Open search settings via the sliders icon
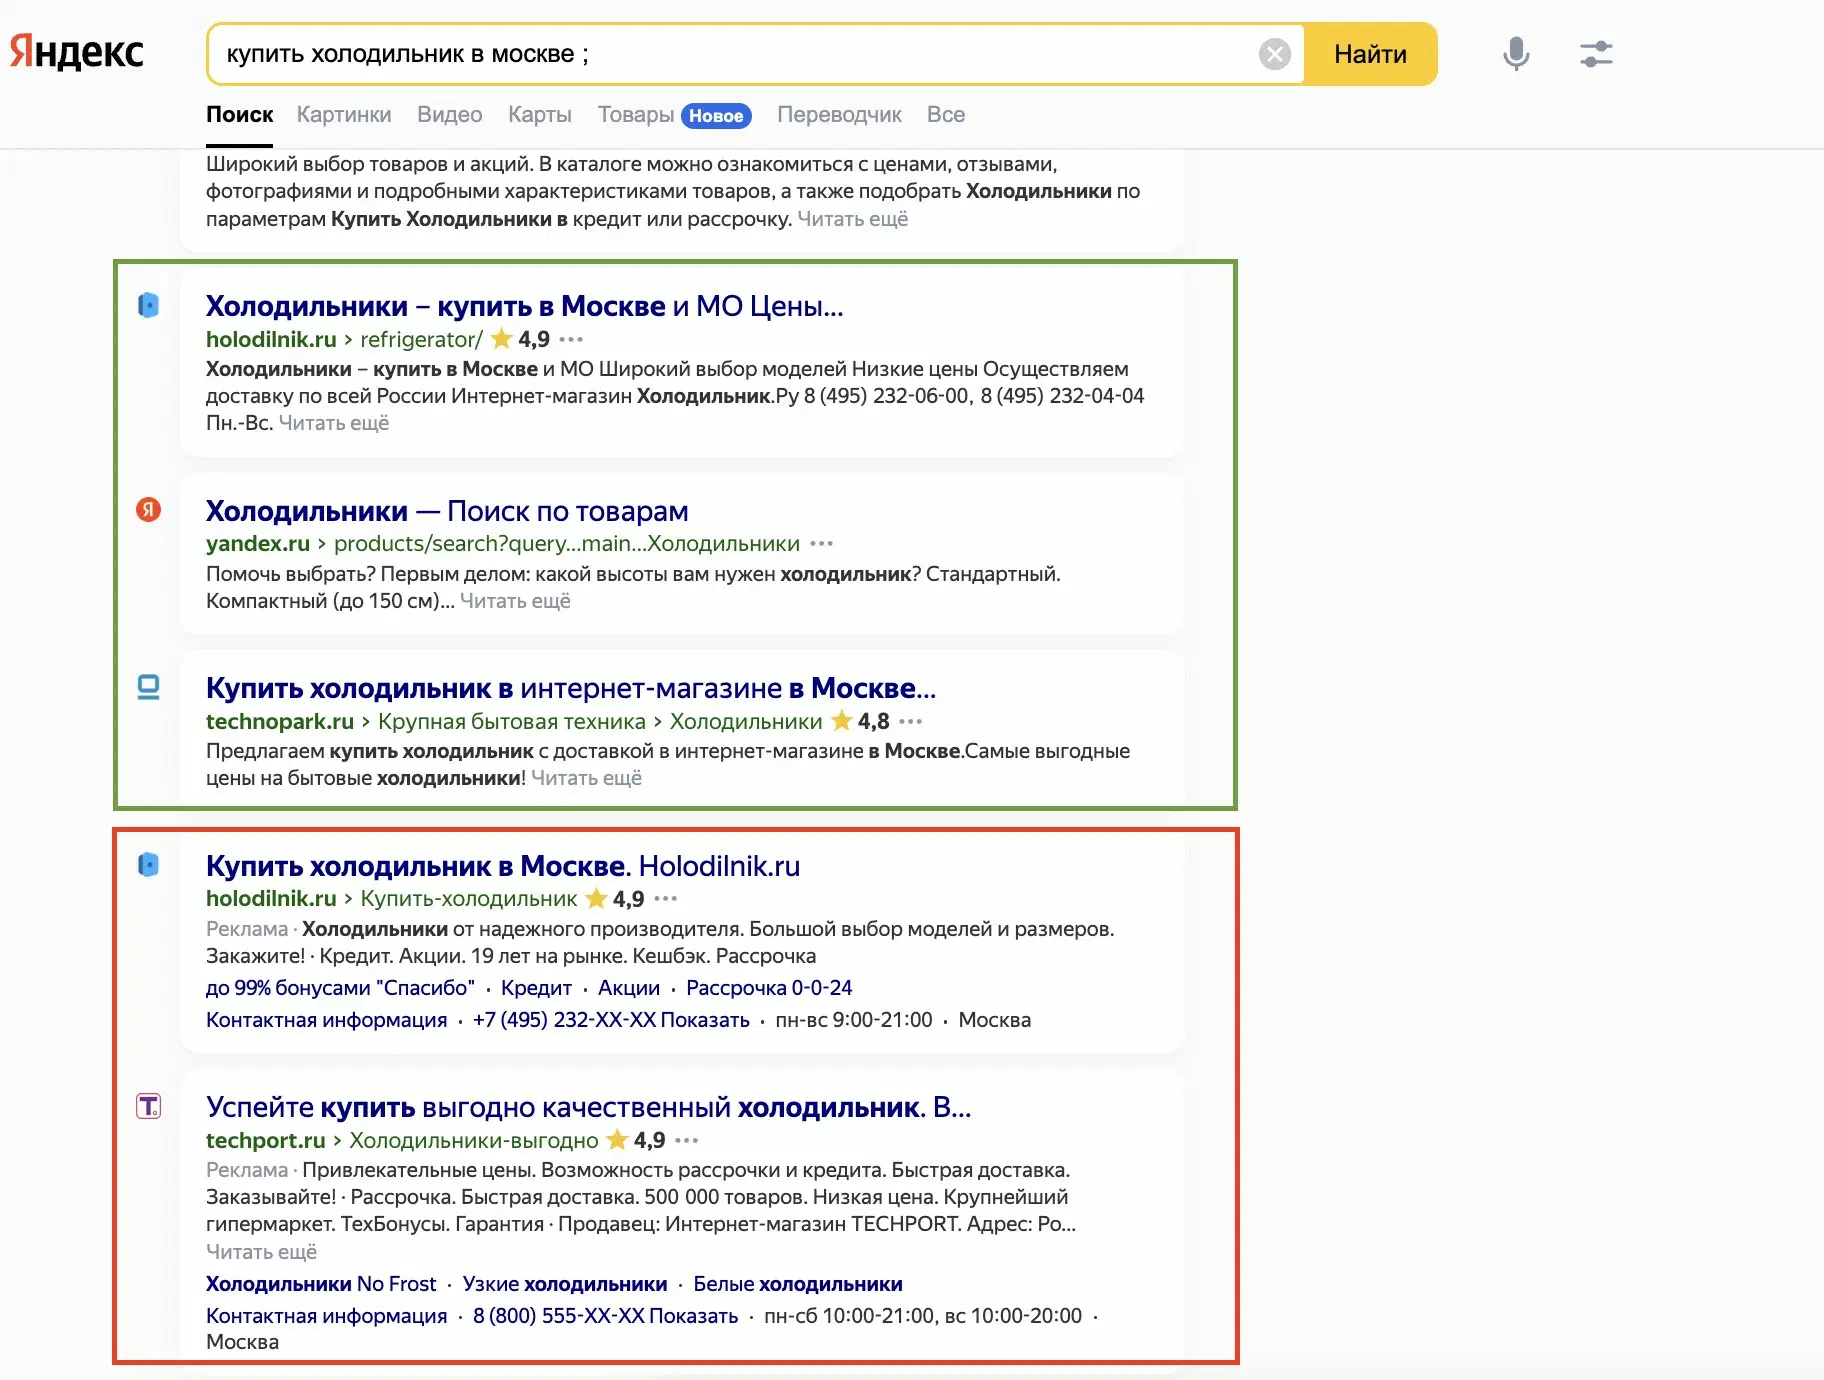This screenshot has width=1824, height=1380. click(x=1595, y=54)
